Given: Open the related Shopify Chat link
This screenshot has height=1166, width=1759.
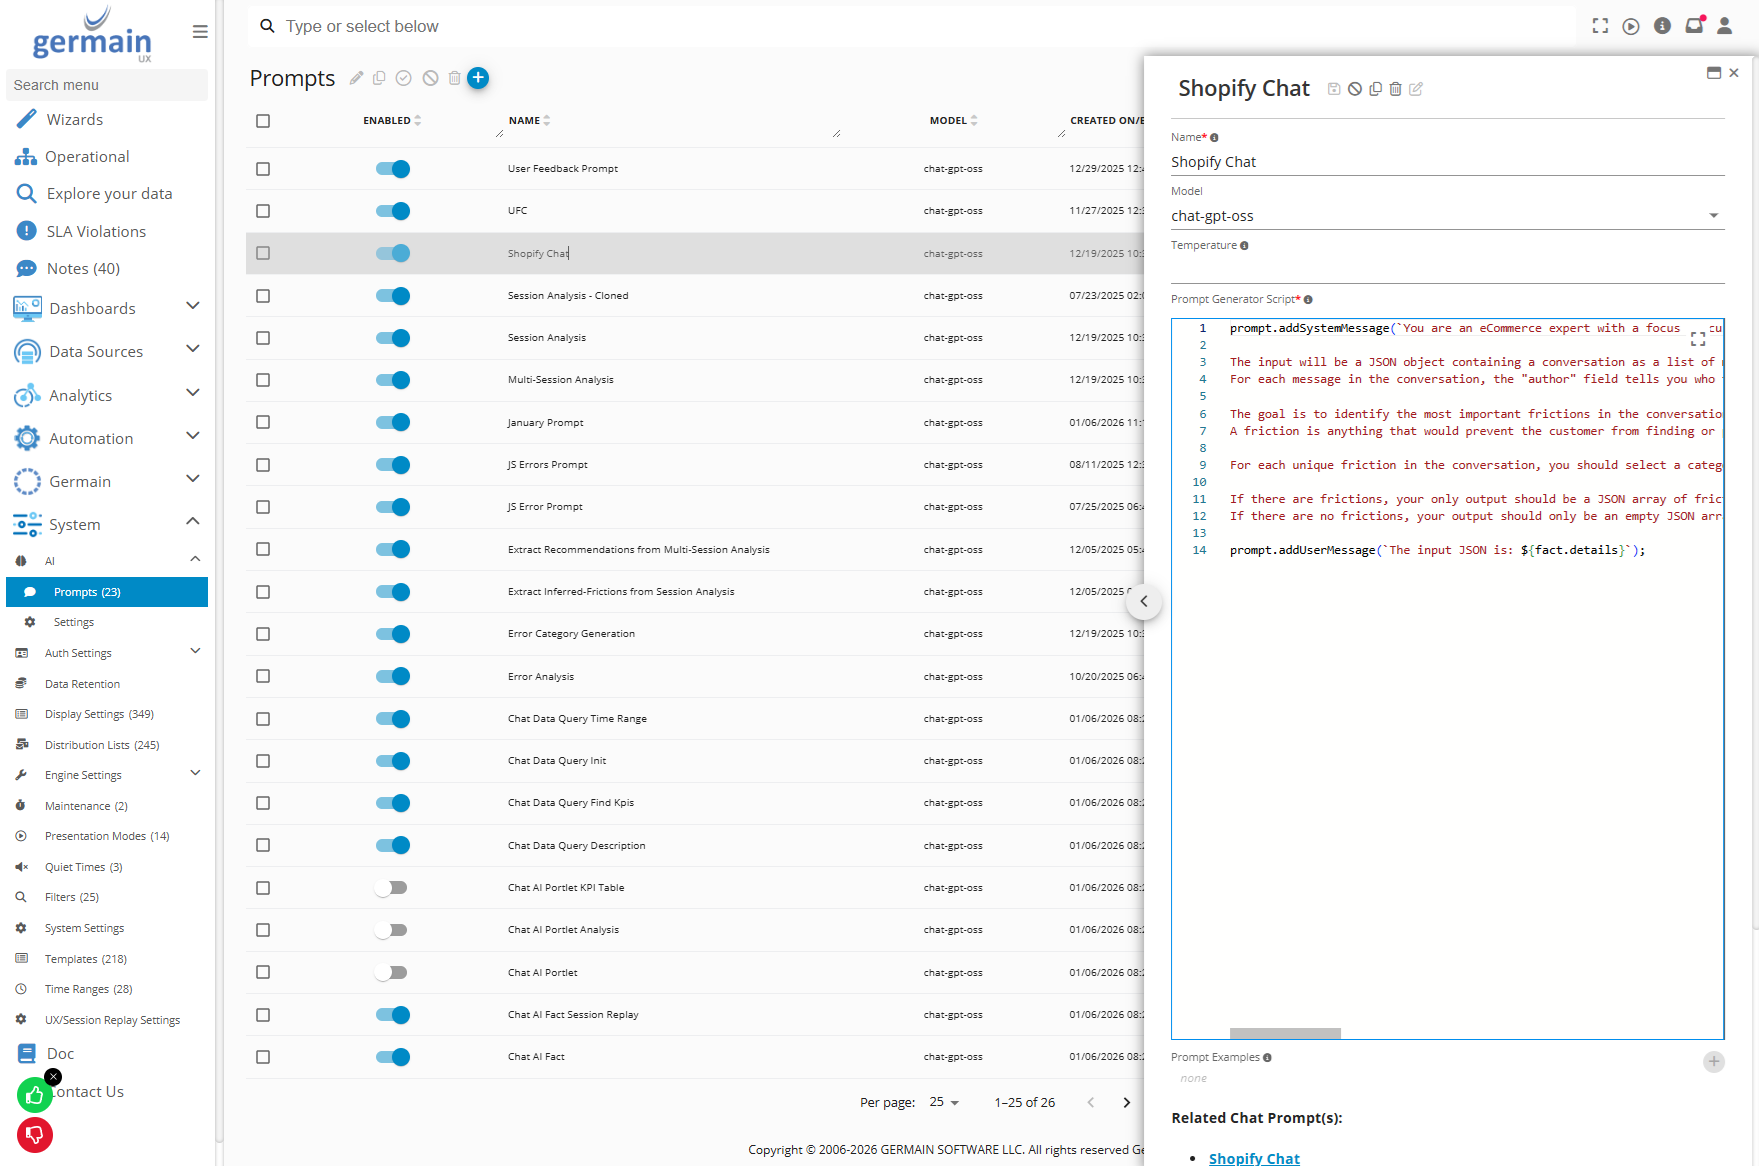Looking at the screenshot, I should [x=1254, y=1158].
